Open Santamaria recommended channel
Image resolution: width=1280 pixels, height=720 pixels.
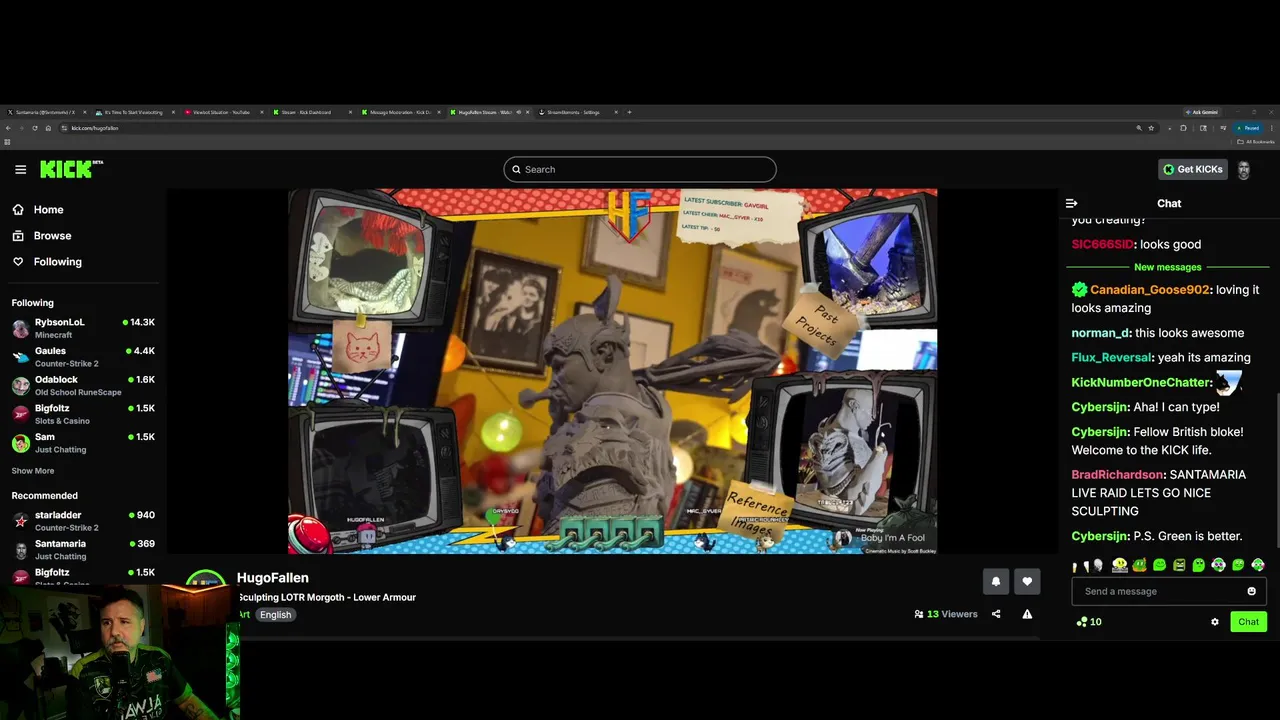click(x=83, y=550)
